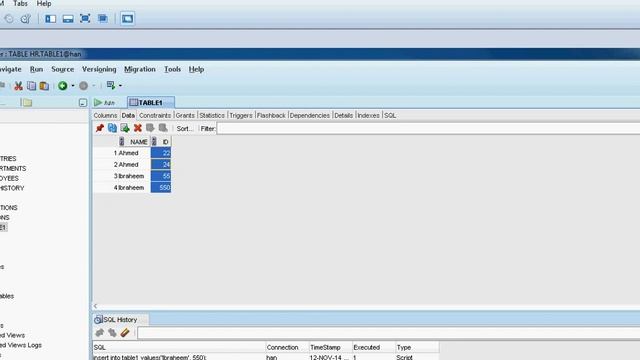Select the SQL History tab

click(x=121, y=320)
